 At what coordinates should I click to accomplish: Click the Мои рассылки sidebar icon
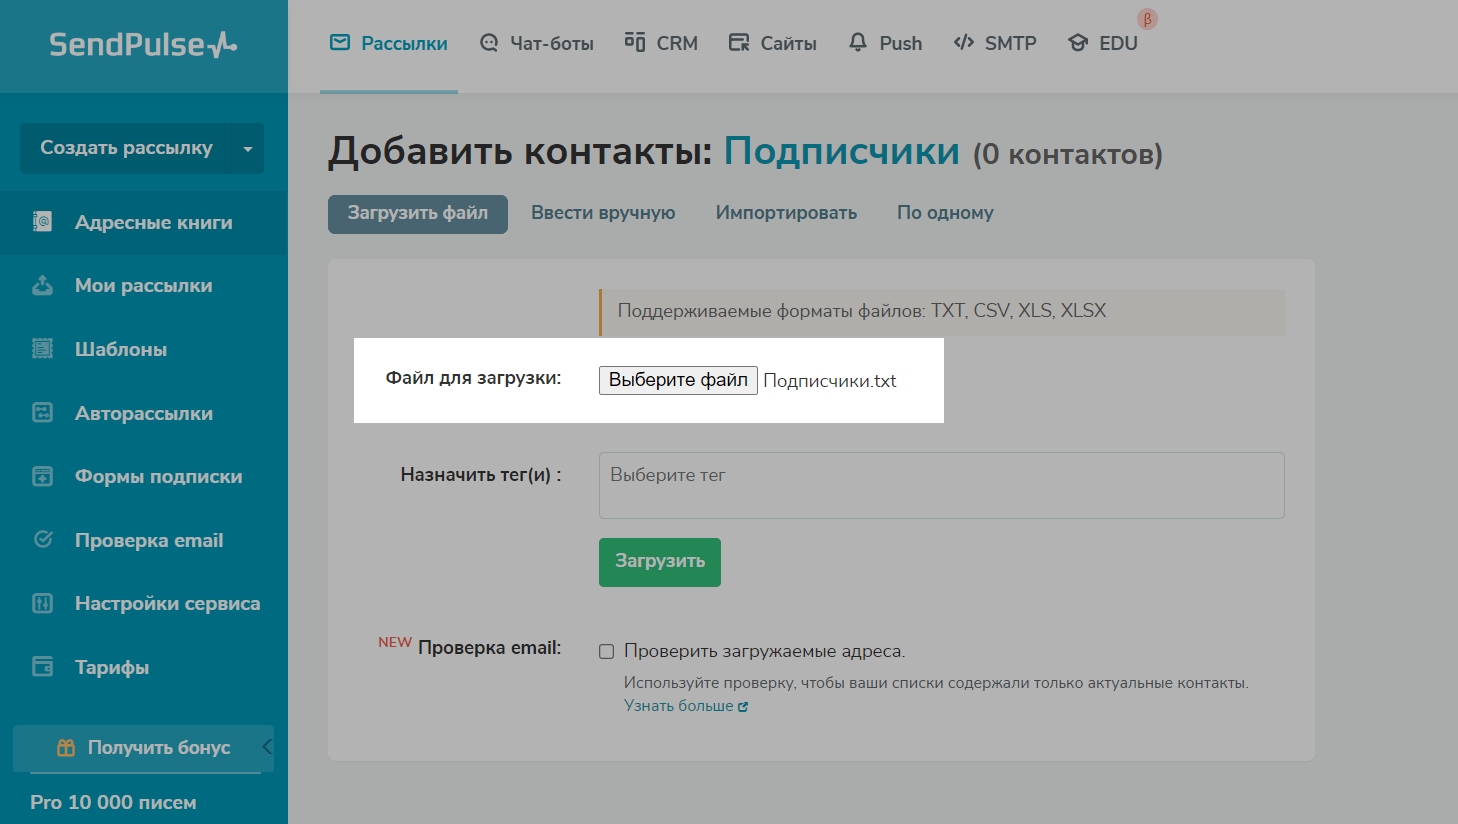[x=42, y=286]
